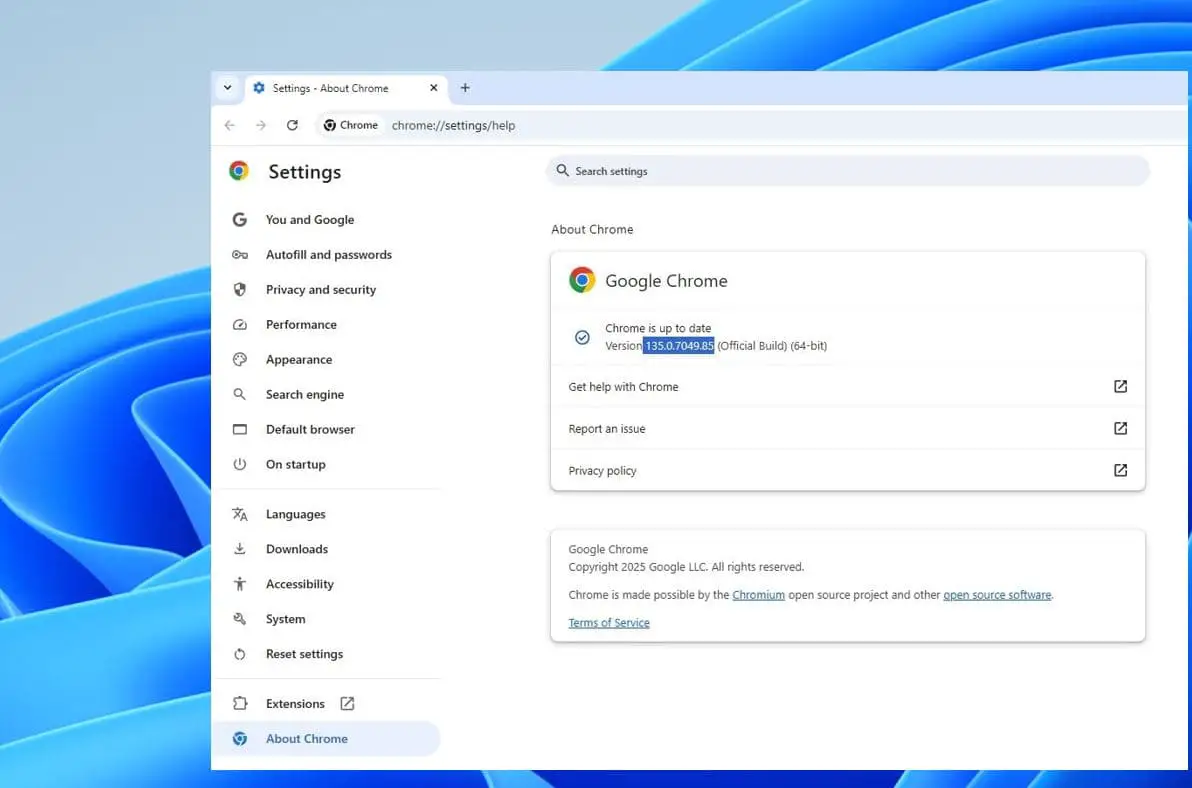
Task: Click the Chrome logo beside Settings heading
Action: coord(239,171)
